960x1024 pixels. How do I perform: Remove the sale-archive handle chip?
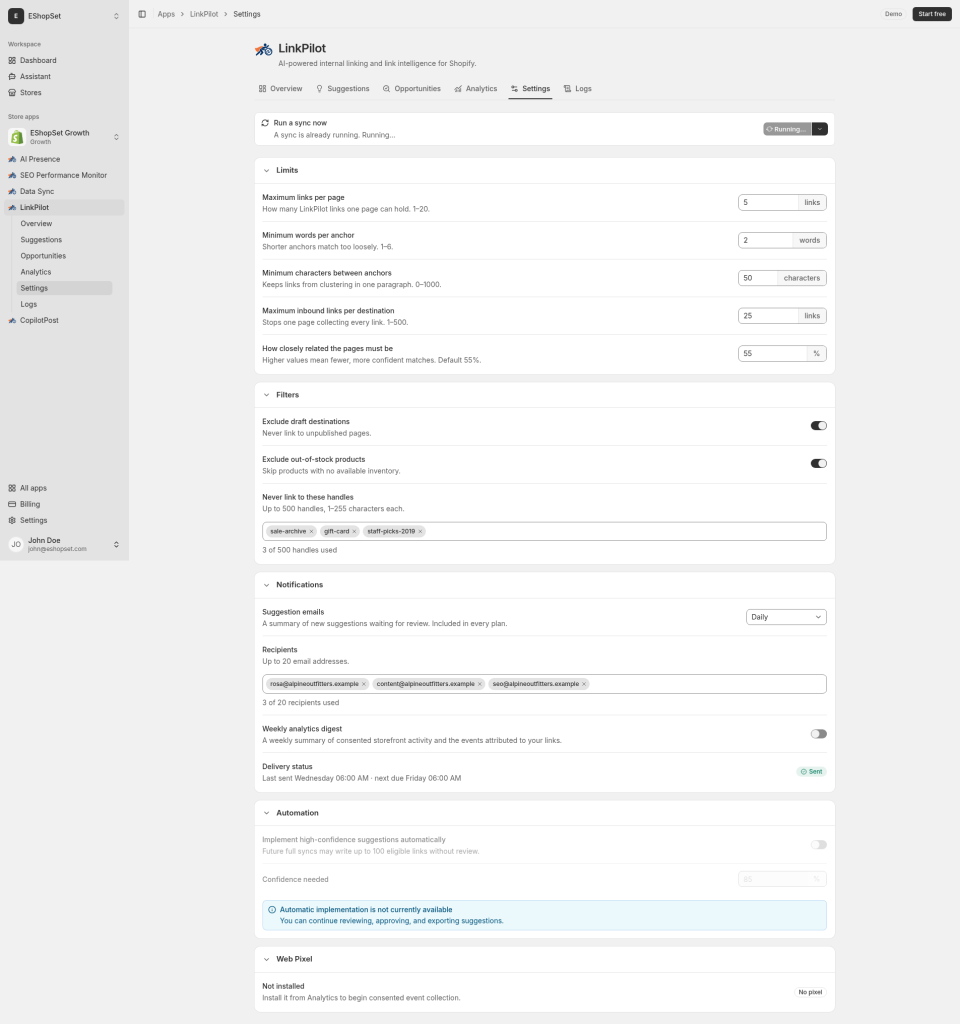[x=312, y=532]
